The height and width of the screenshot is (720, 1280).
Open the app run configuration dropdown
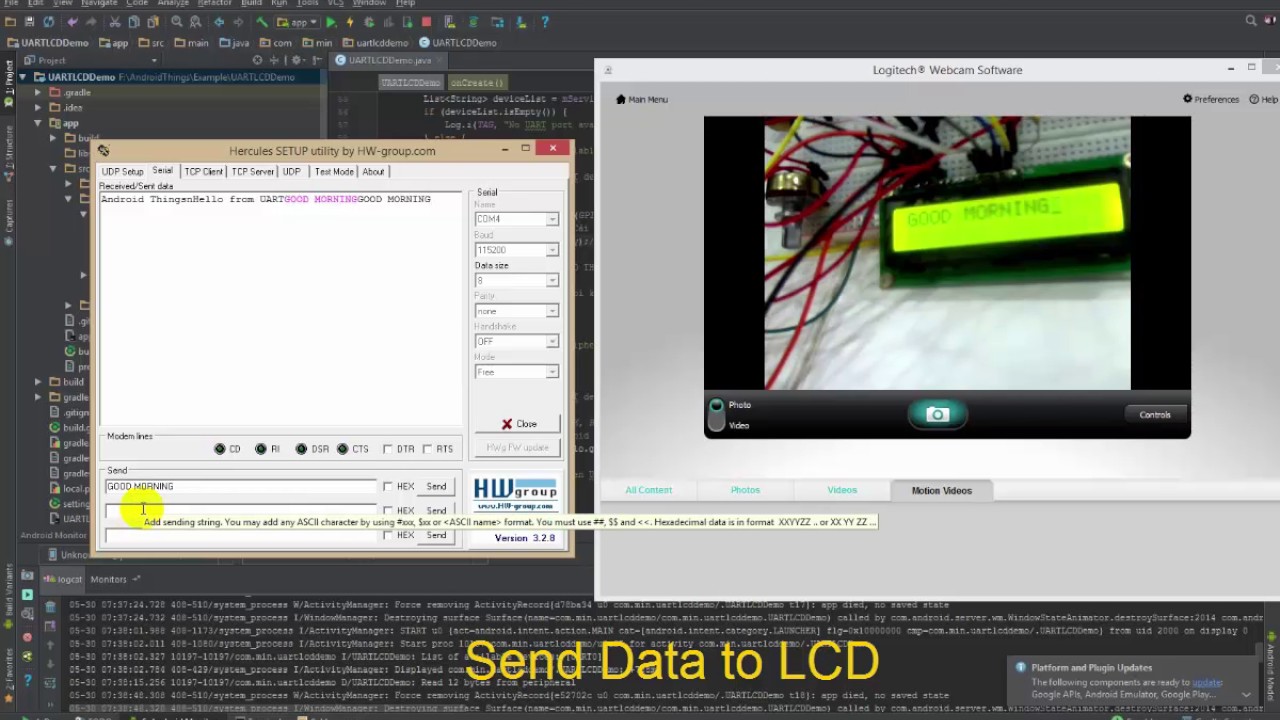click(297, 22)
